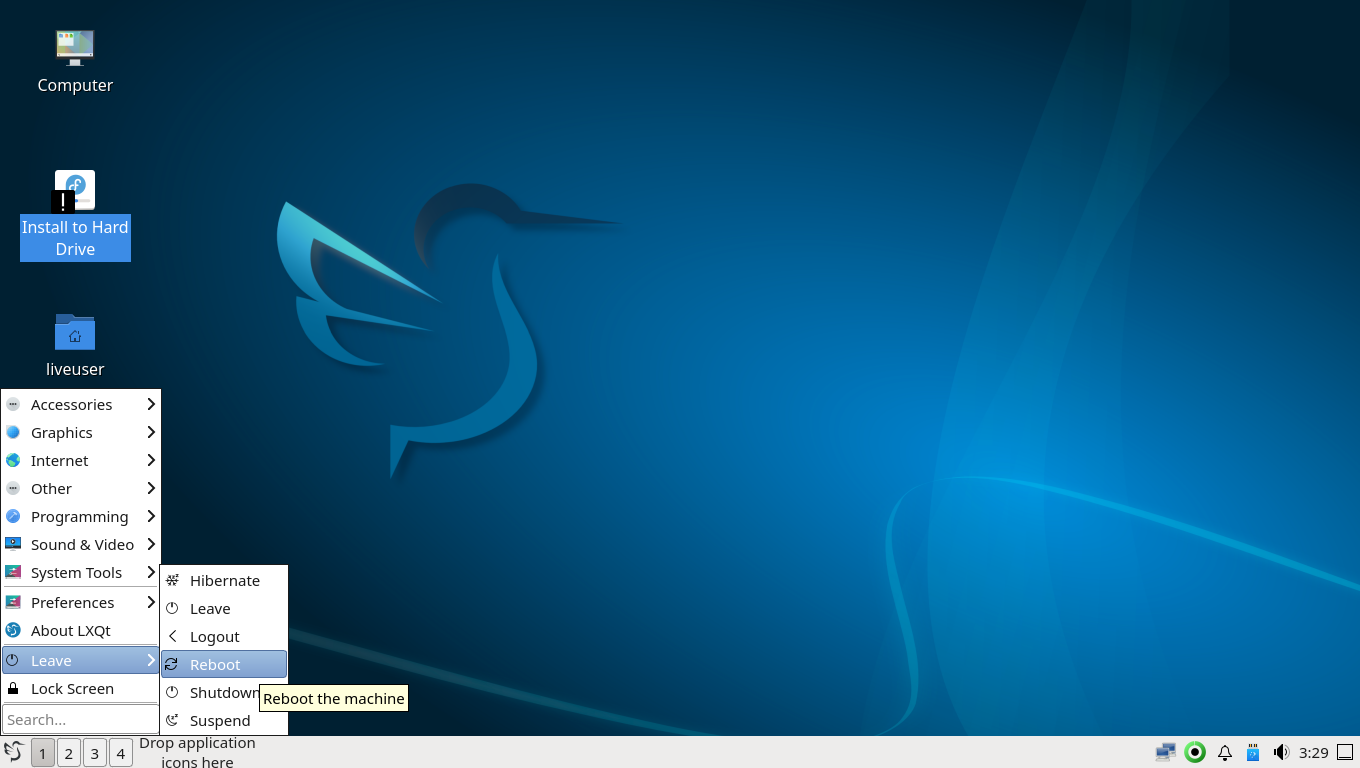The width and height of the screenshot is (1360, 768).
Task: Click the Internet globe icon
Action: tap(13, 461)
